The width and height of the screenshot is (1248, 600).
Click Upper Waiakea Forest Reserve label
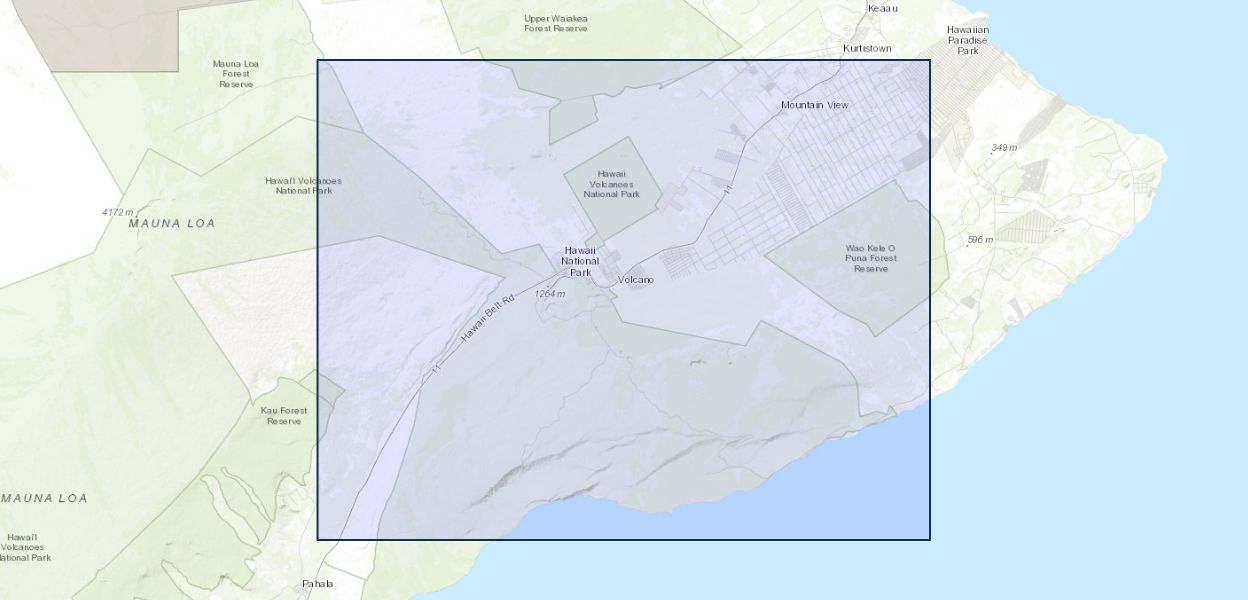pos(557,23)
